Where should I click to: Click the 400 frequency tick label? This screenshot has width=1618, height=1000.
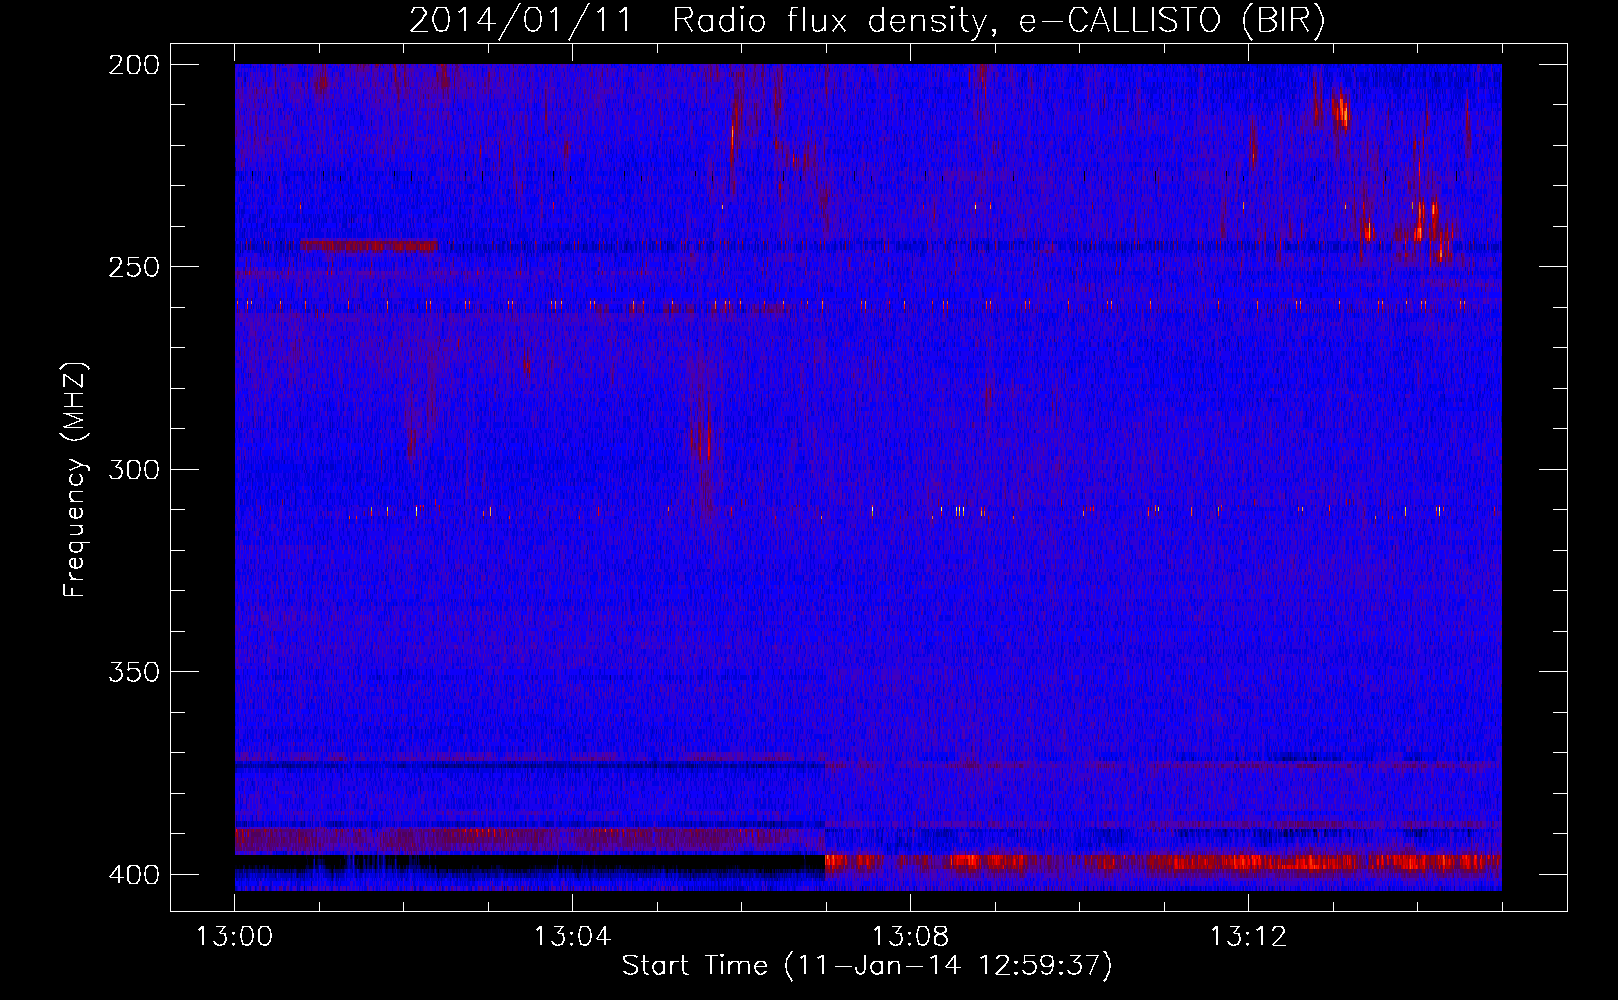(134, 875)
